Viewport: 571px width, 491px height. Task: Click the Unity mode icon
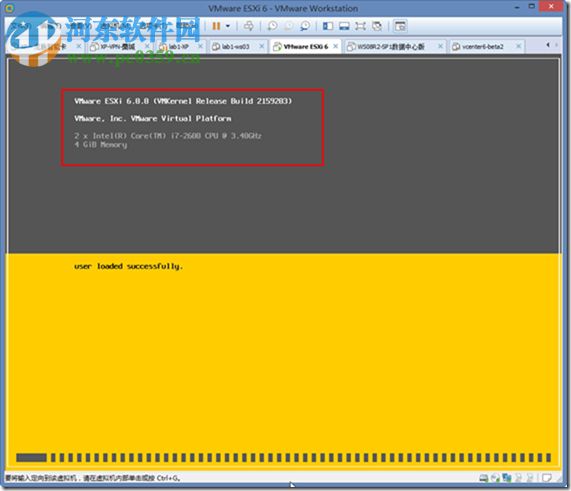pos(377,26)
